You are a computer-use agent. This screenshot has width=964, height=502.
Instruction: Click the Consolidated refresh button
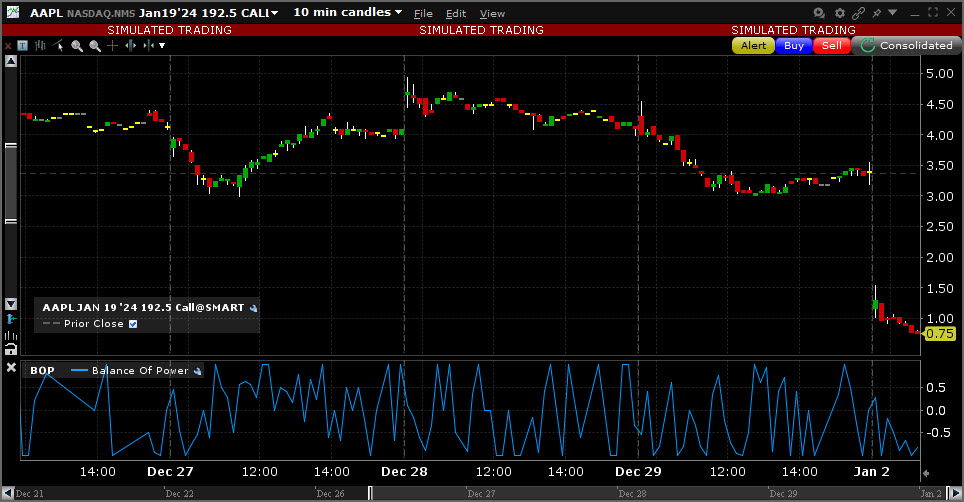pos(906,45)
